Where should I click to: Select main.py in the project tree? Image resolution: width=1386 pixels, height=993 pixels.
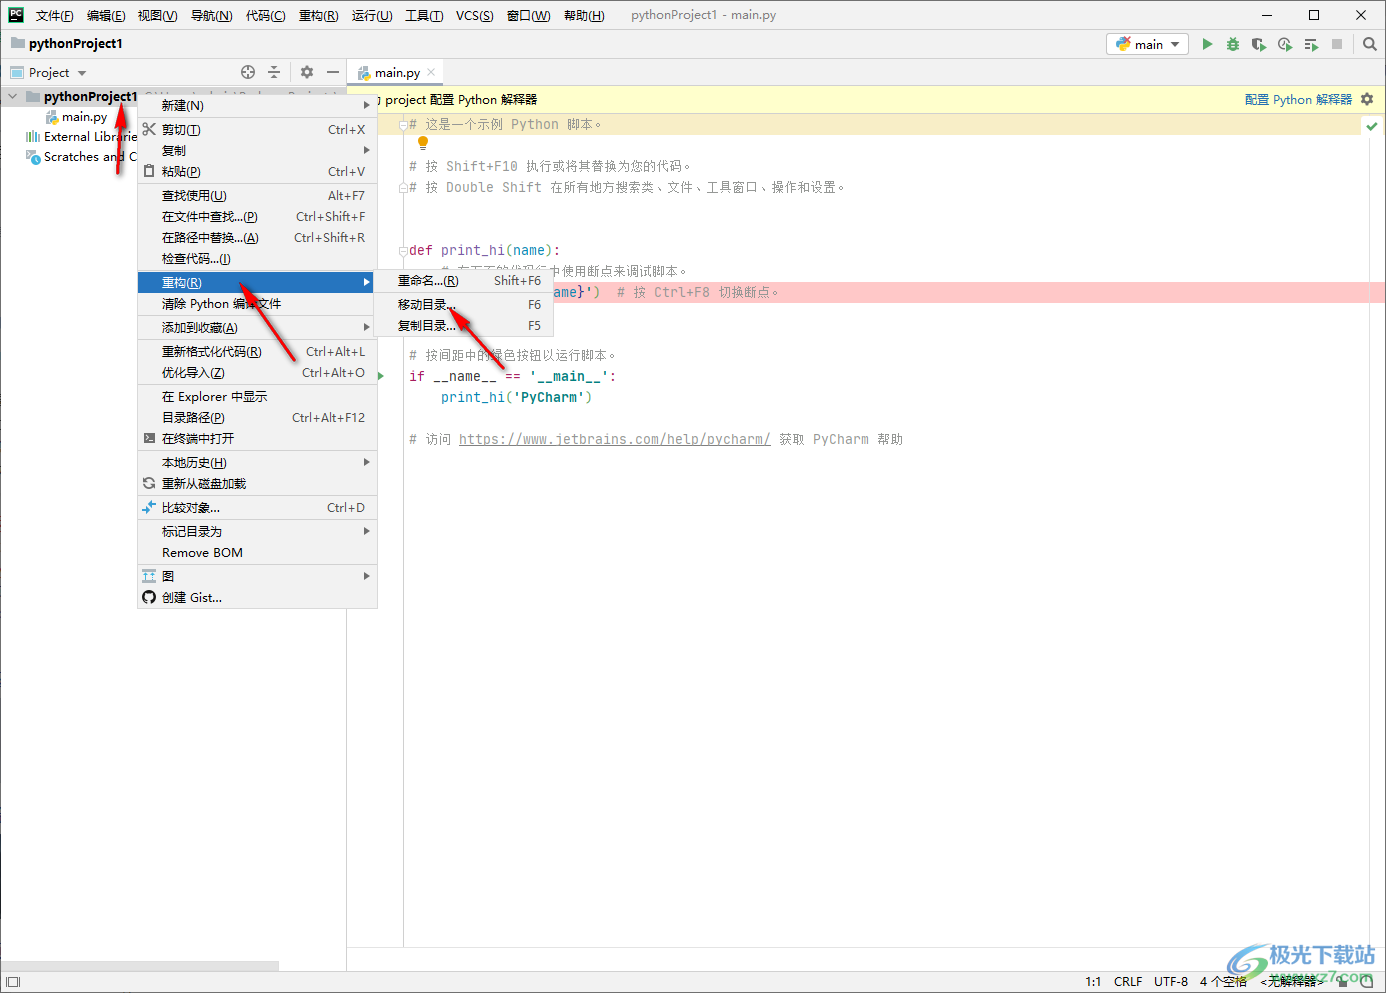[84, 116]
